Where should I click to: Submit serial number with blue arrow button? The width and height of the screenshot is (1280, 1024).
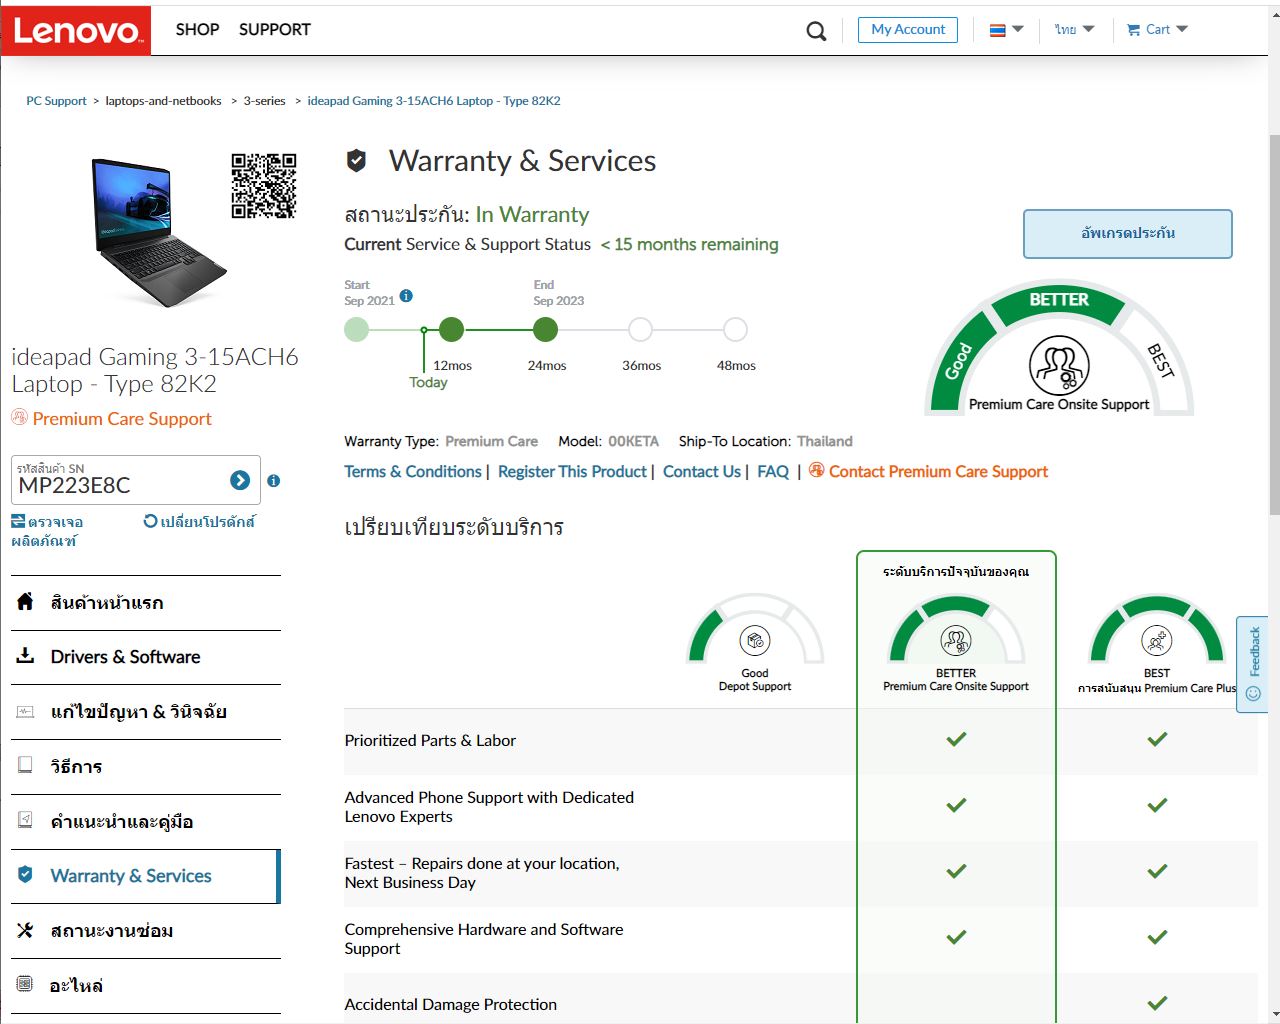click(x=240, y=480)
